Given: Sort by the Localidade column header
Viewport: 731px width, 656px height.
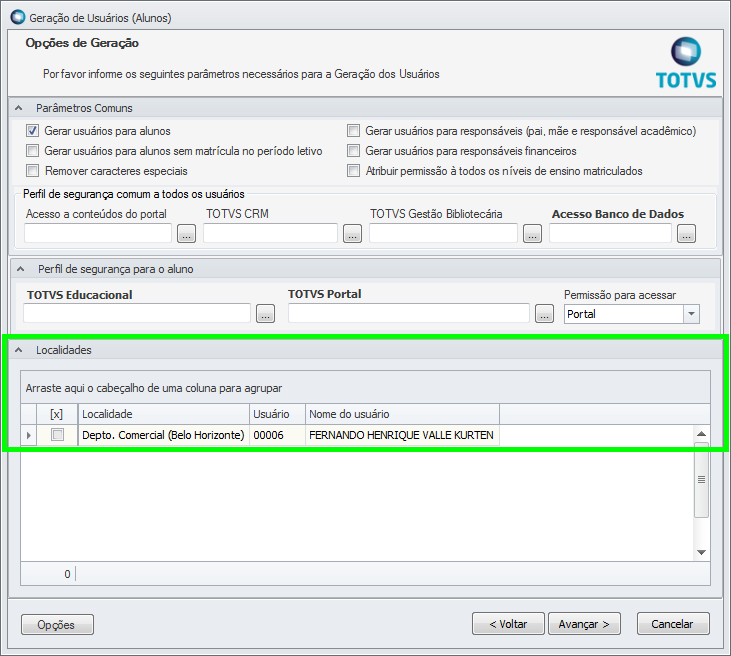Looking at the screenshot, I should pos(164,414).
